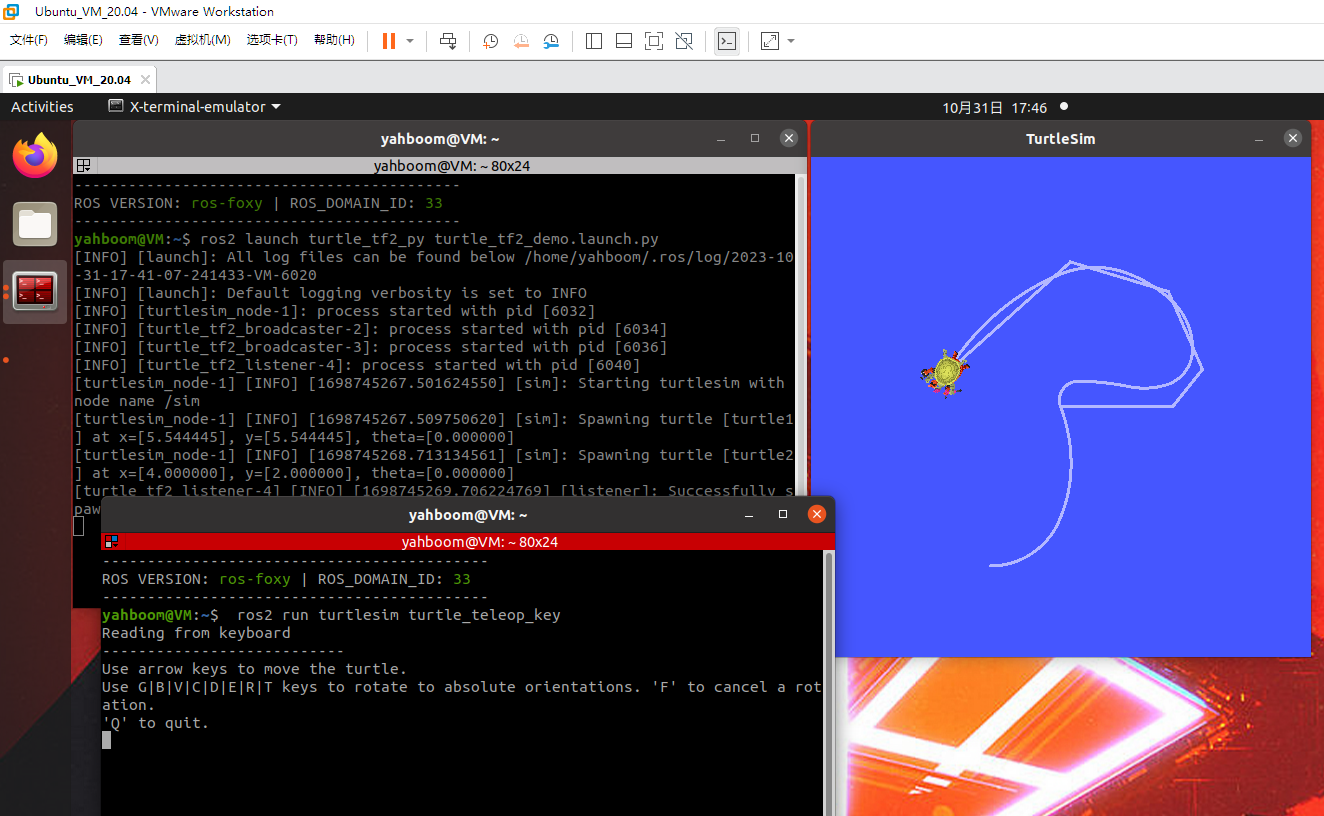Click the enter full screen icon
1324x816 pixels.
pos(653,41)
